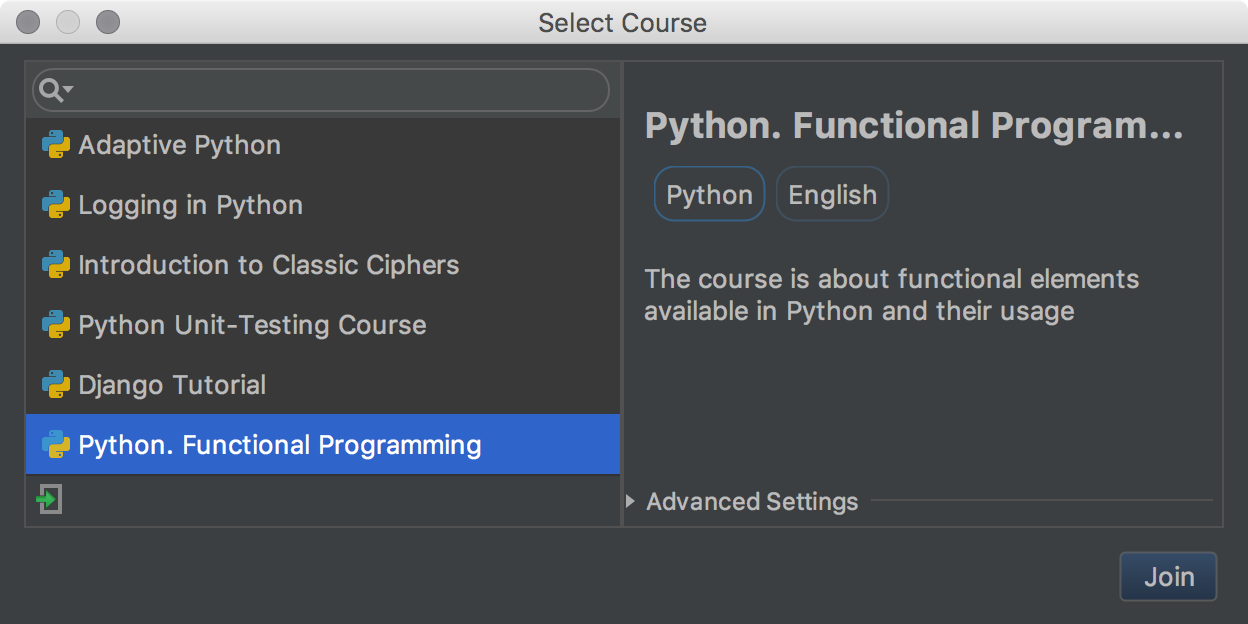Expand the Advanced Settings section

630,501
